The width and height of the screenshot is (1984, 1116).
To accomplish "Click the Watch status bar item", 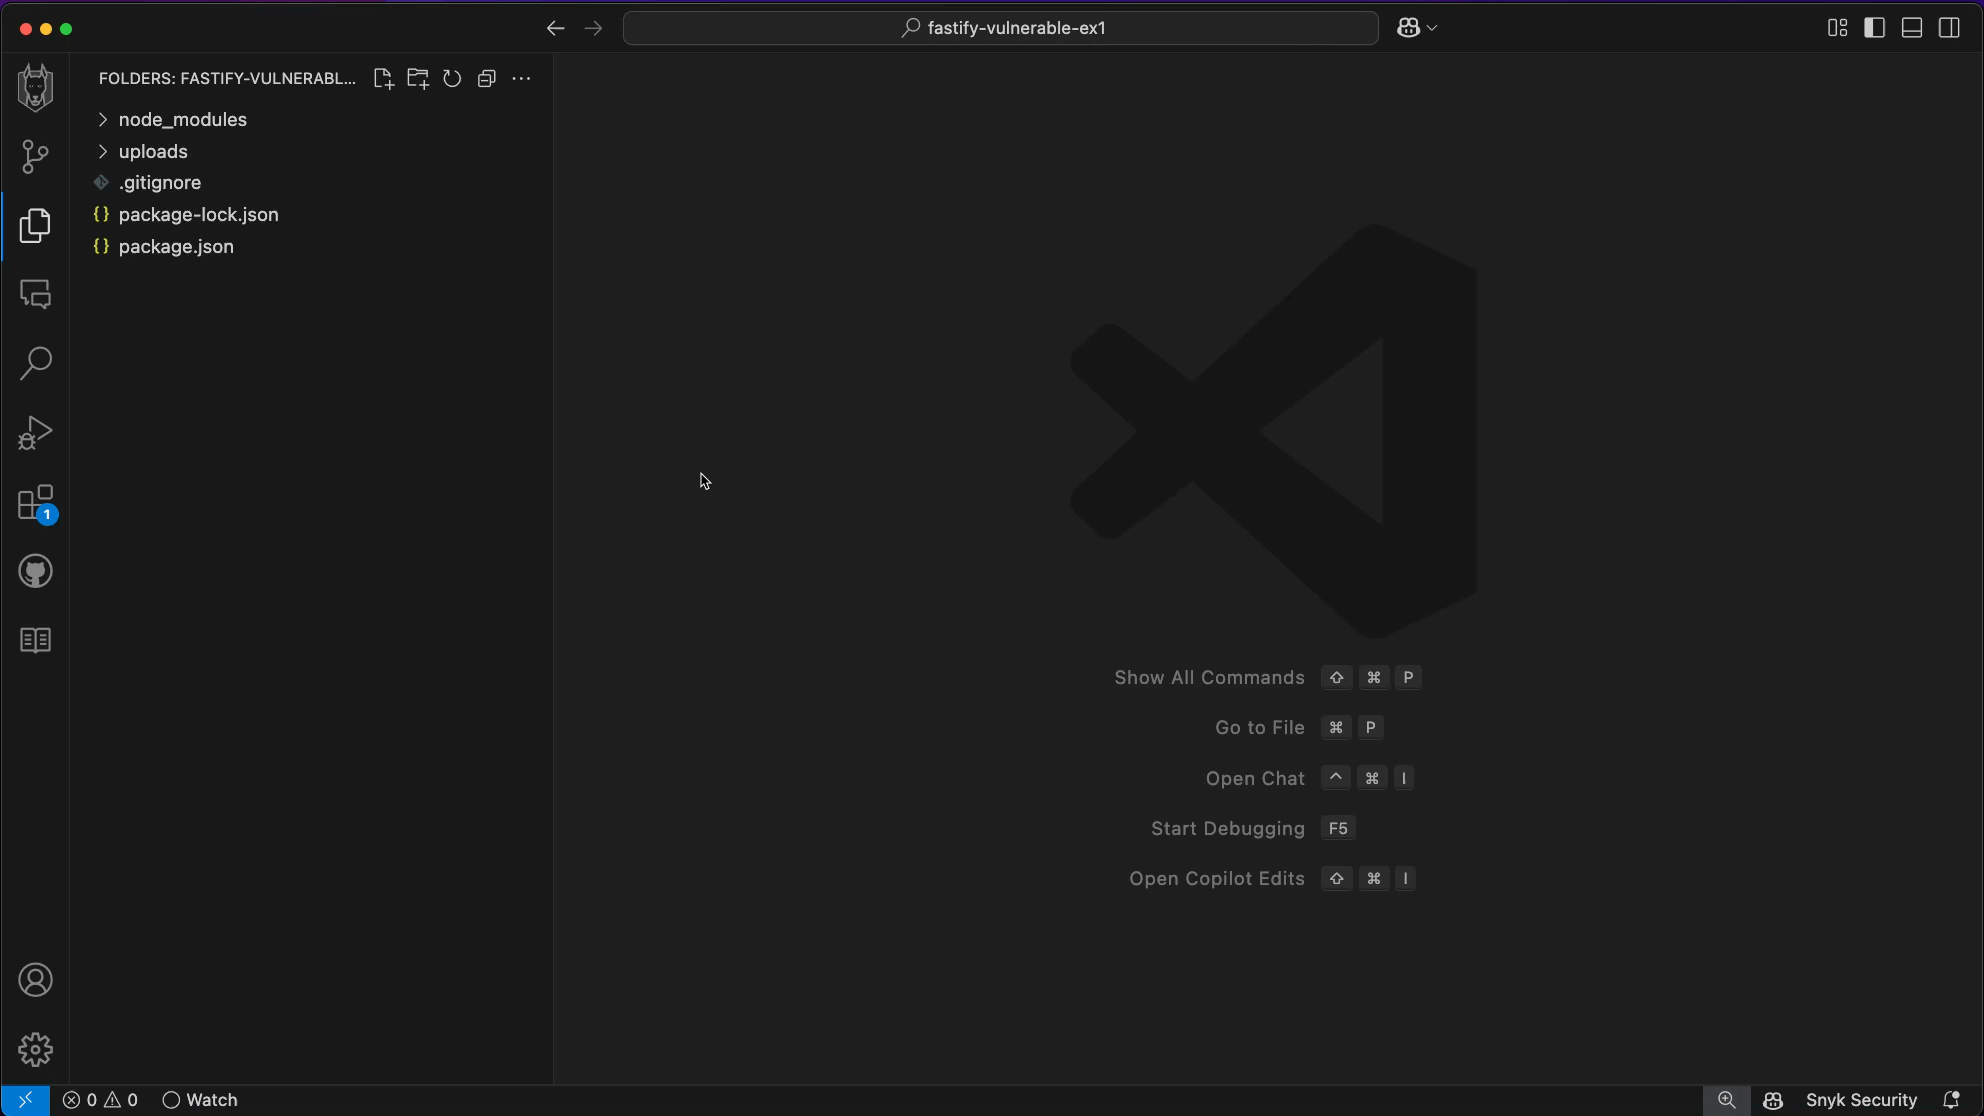I will [x=200, y=1100].
